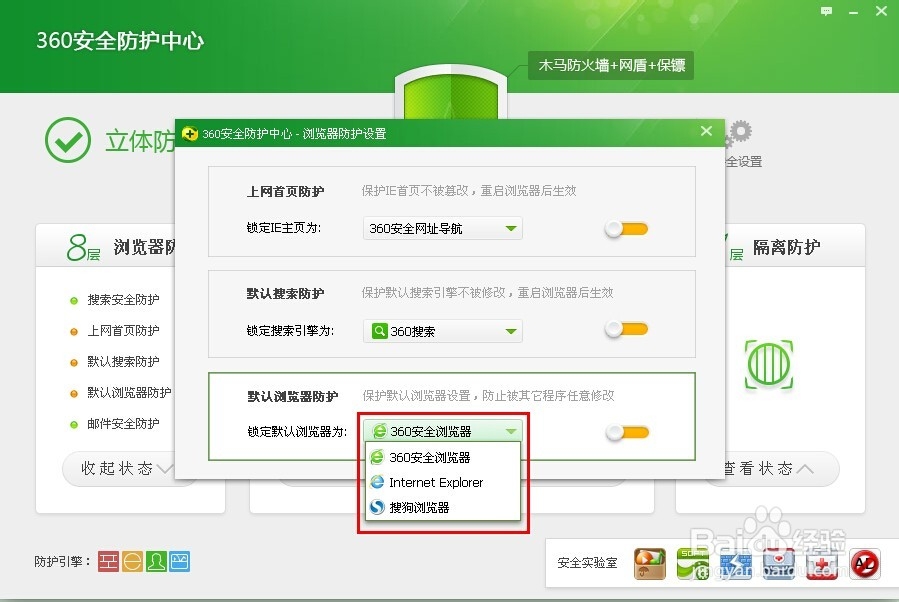The width and height of the screenshot is (899, 602).
Task: Open the 锁定IE主页为 dropdown
Action: pos(441,228)
